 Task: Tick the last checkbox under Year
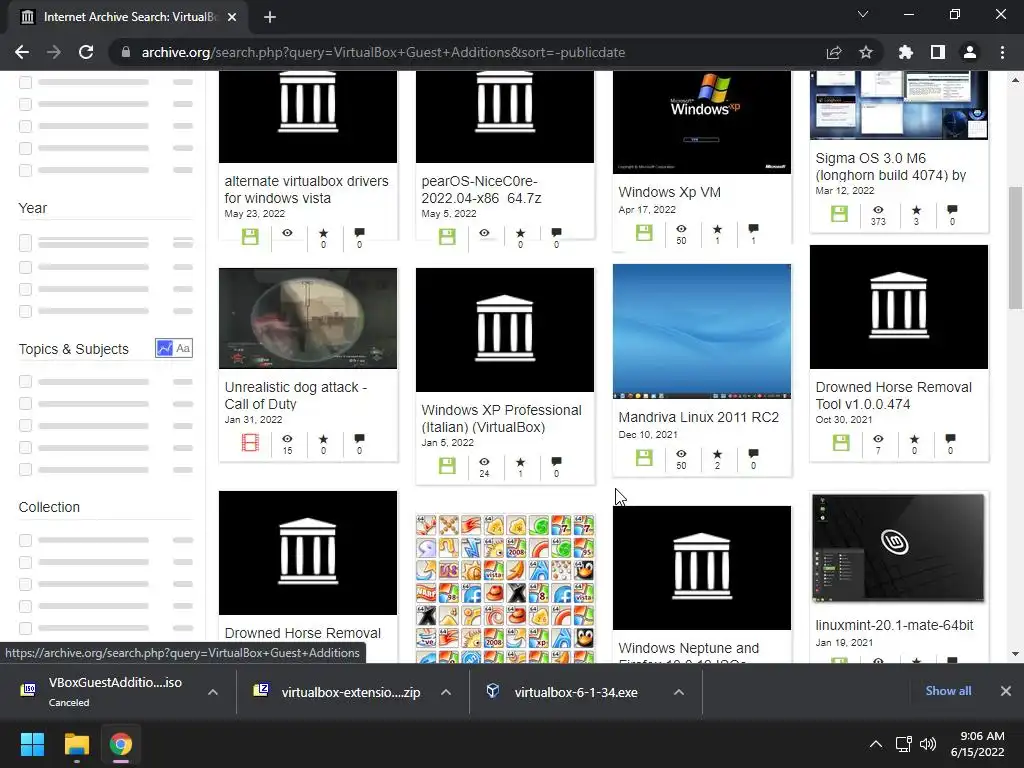pyautogui.click(x=25, y=312)
